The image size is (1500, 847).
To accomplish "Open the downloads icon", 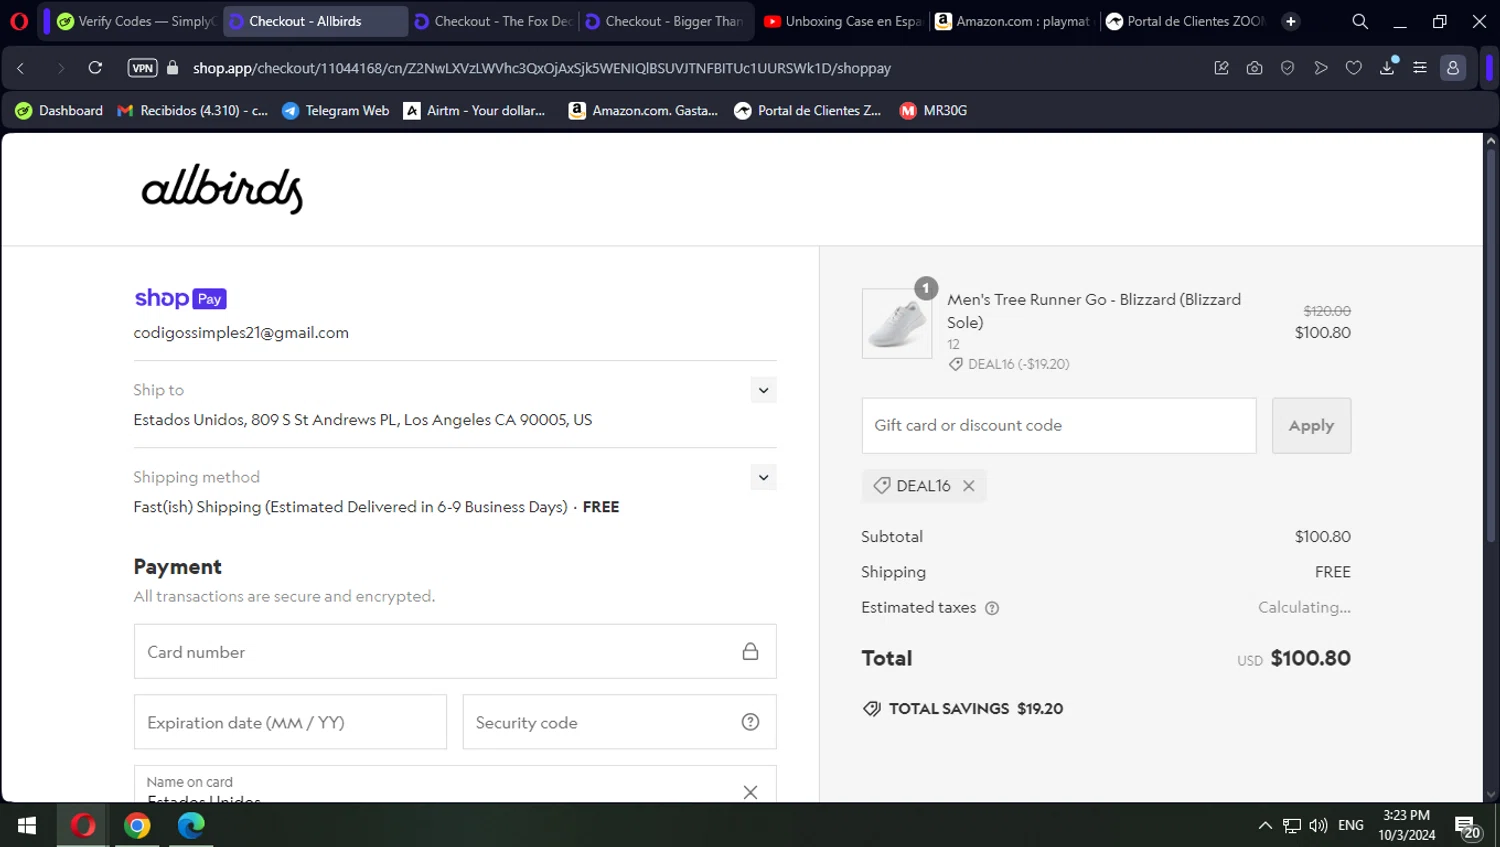I will point(1387,68).
